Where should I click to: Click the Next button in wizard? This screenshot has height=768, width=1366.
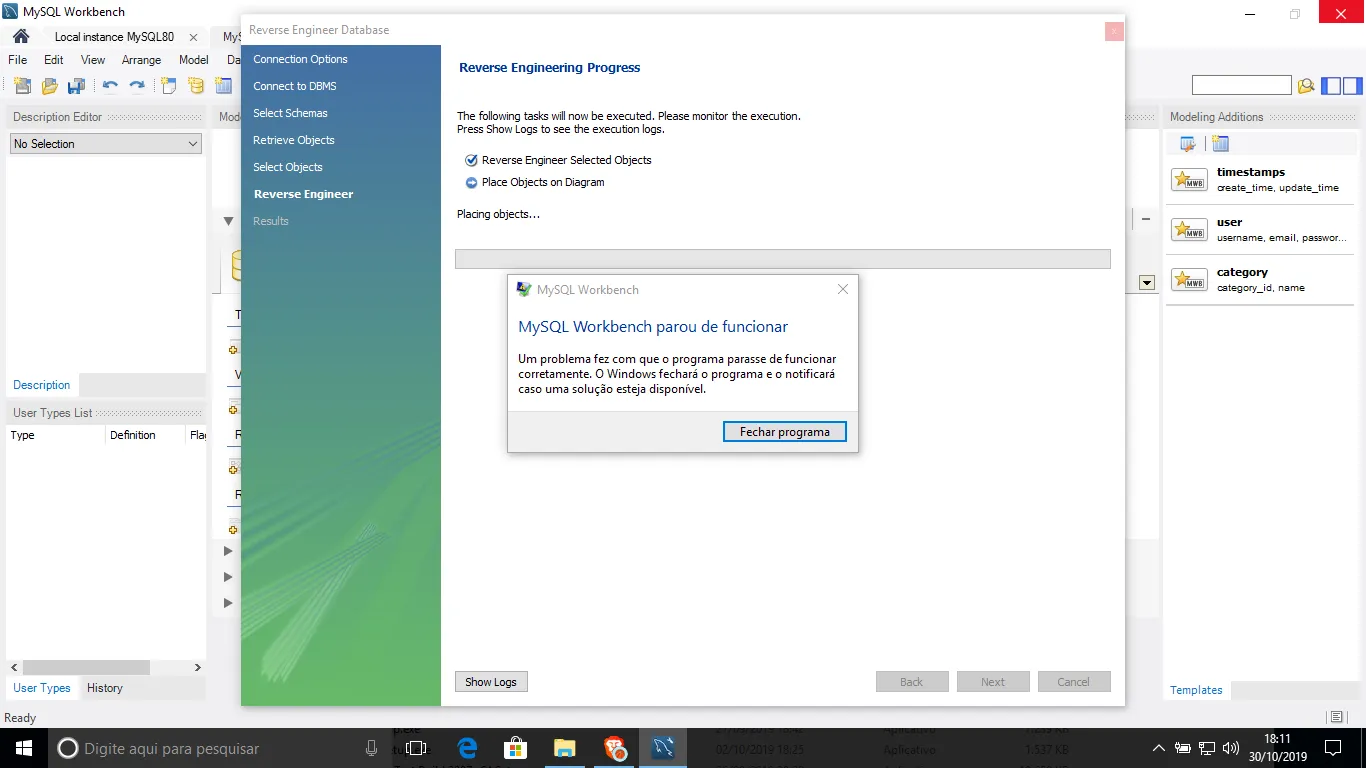[993, 682]
